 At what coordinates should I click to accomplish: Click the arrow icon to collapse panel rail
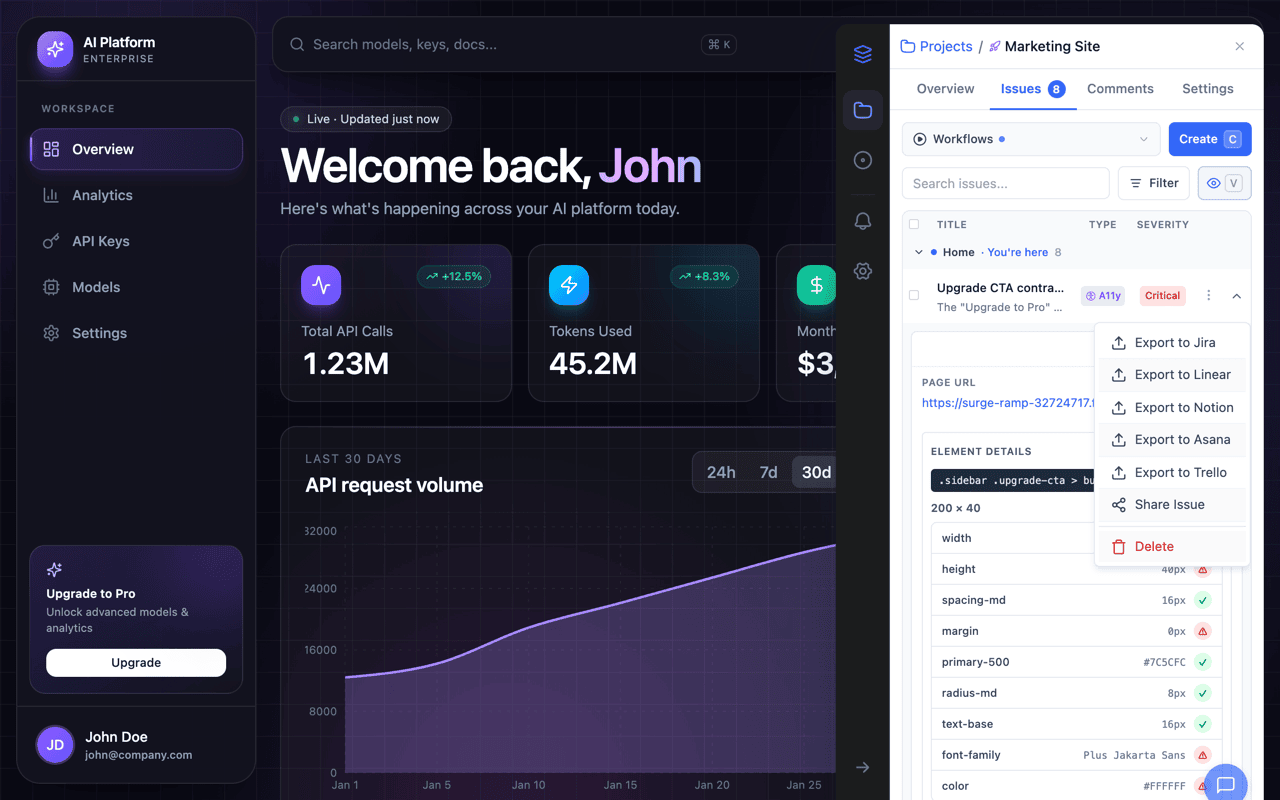click(x=863, y=767)
